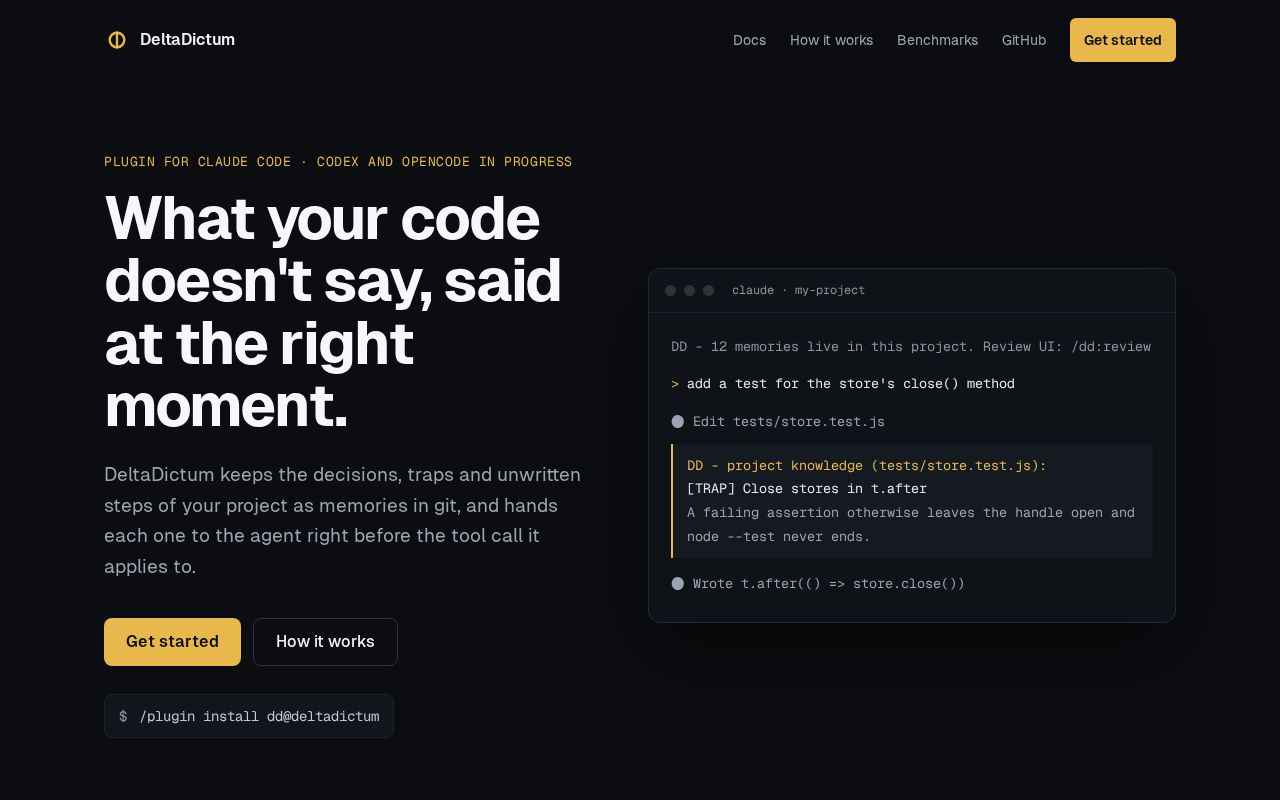Select the /plugin install dd@deltadictum command
The height and width of the screenshot is (800, 1280).
[x=249, y=716]
